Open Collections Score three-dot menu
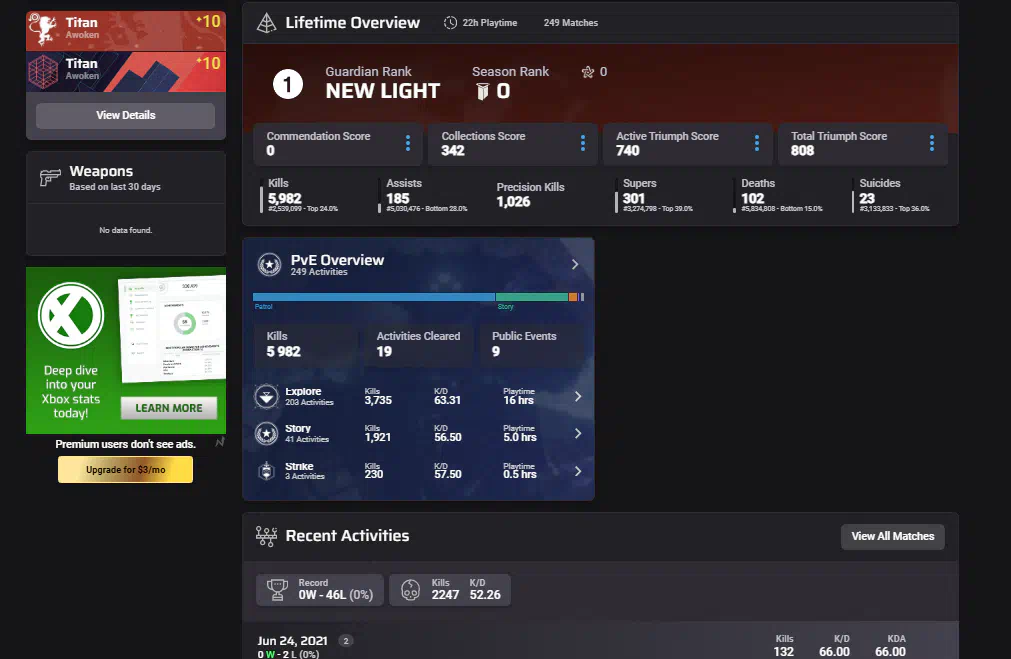Image resolution: width=1011 pixels, height=659 pixels. [x=583, y=144]
